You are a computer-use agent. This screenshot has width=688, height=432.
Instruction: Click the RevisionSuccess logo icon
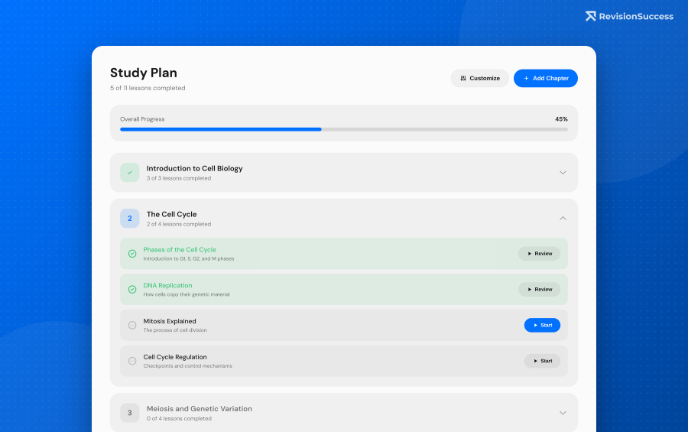(591, 16)
